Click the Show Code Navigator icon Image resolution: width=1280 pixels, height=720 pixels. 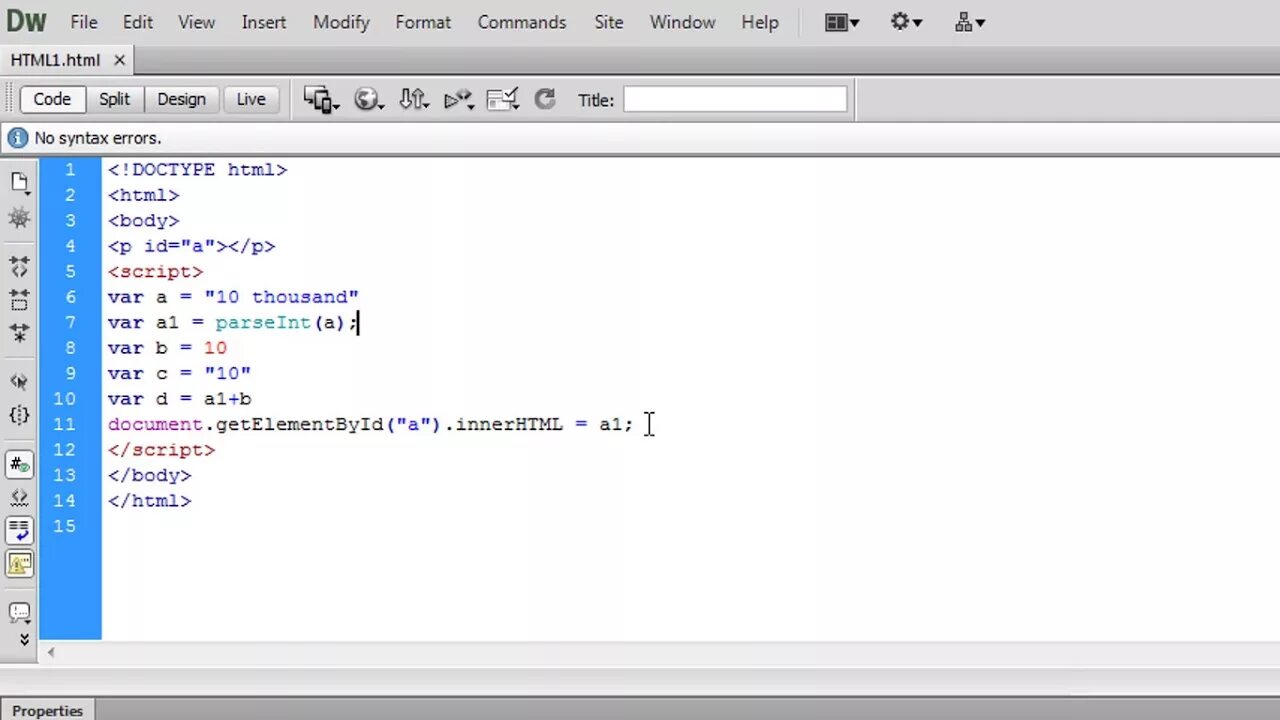19,217
